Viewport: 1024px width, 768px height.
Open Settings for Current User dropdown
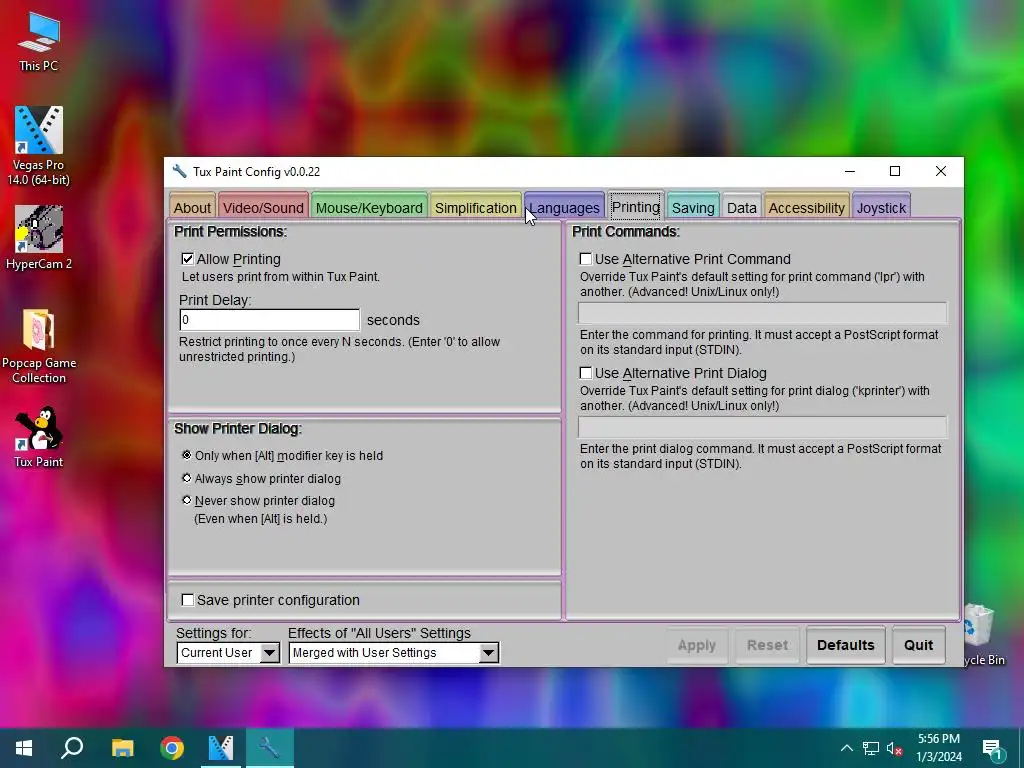tap(229, 652)
